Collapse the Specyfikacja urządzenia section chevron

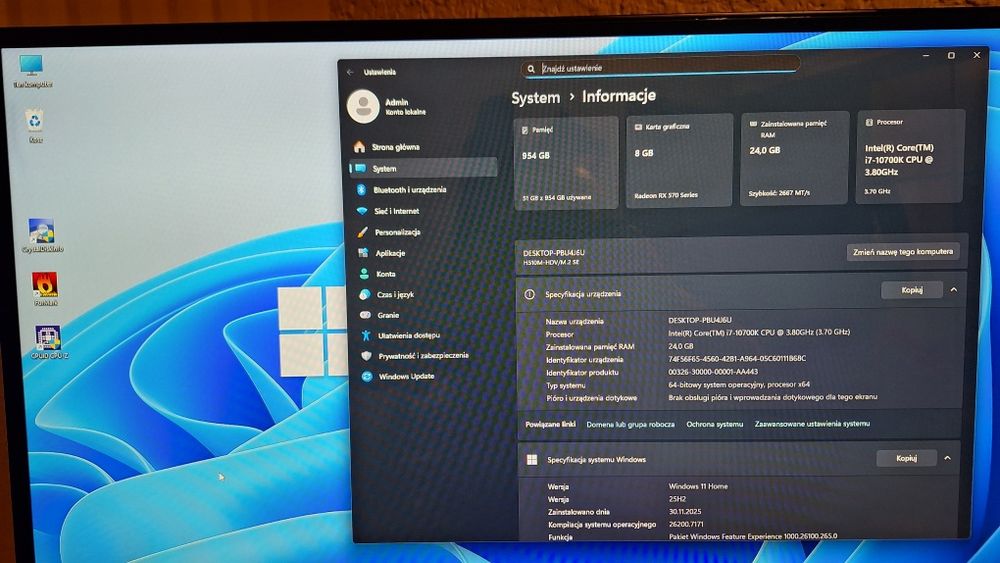pyautogui.click(x=953, y=289)
